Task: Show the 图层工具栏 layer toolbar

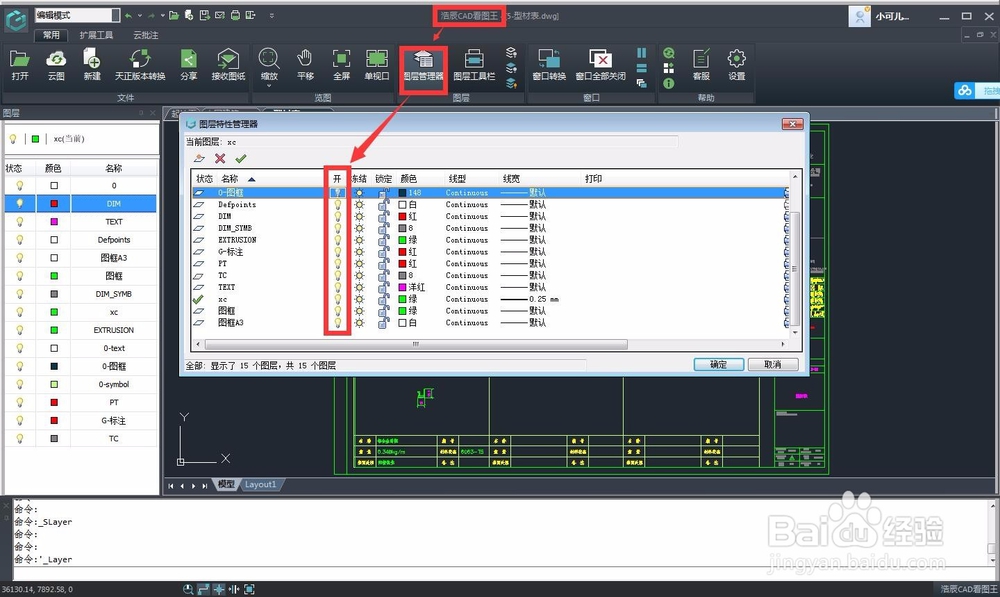Action: pyautogui.click(x=474, y=65)
